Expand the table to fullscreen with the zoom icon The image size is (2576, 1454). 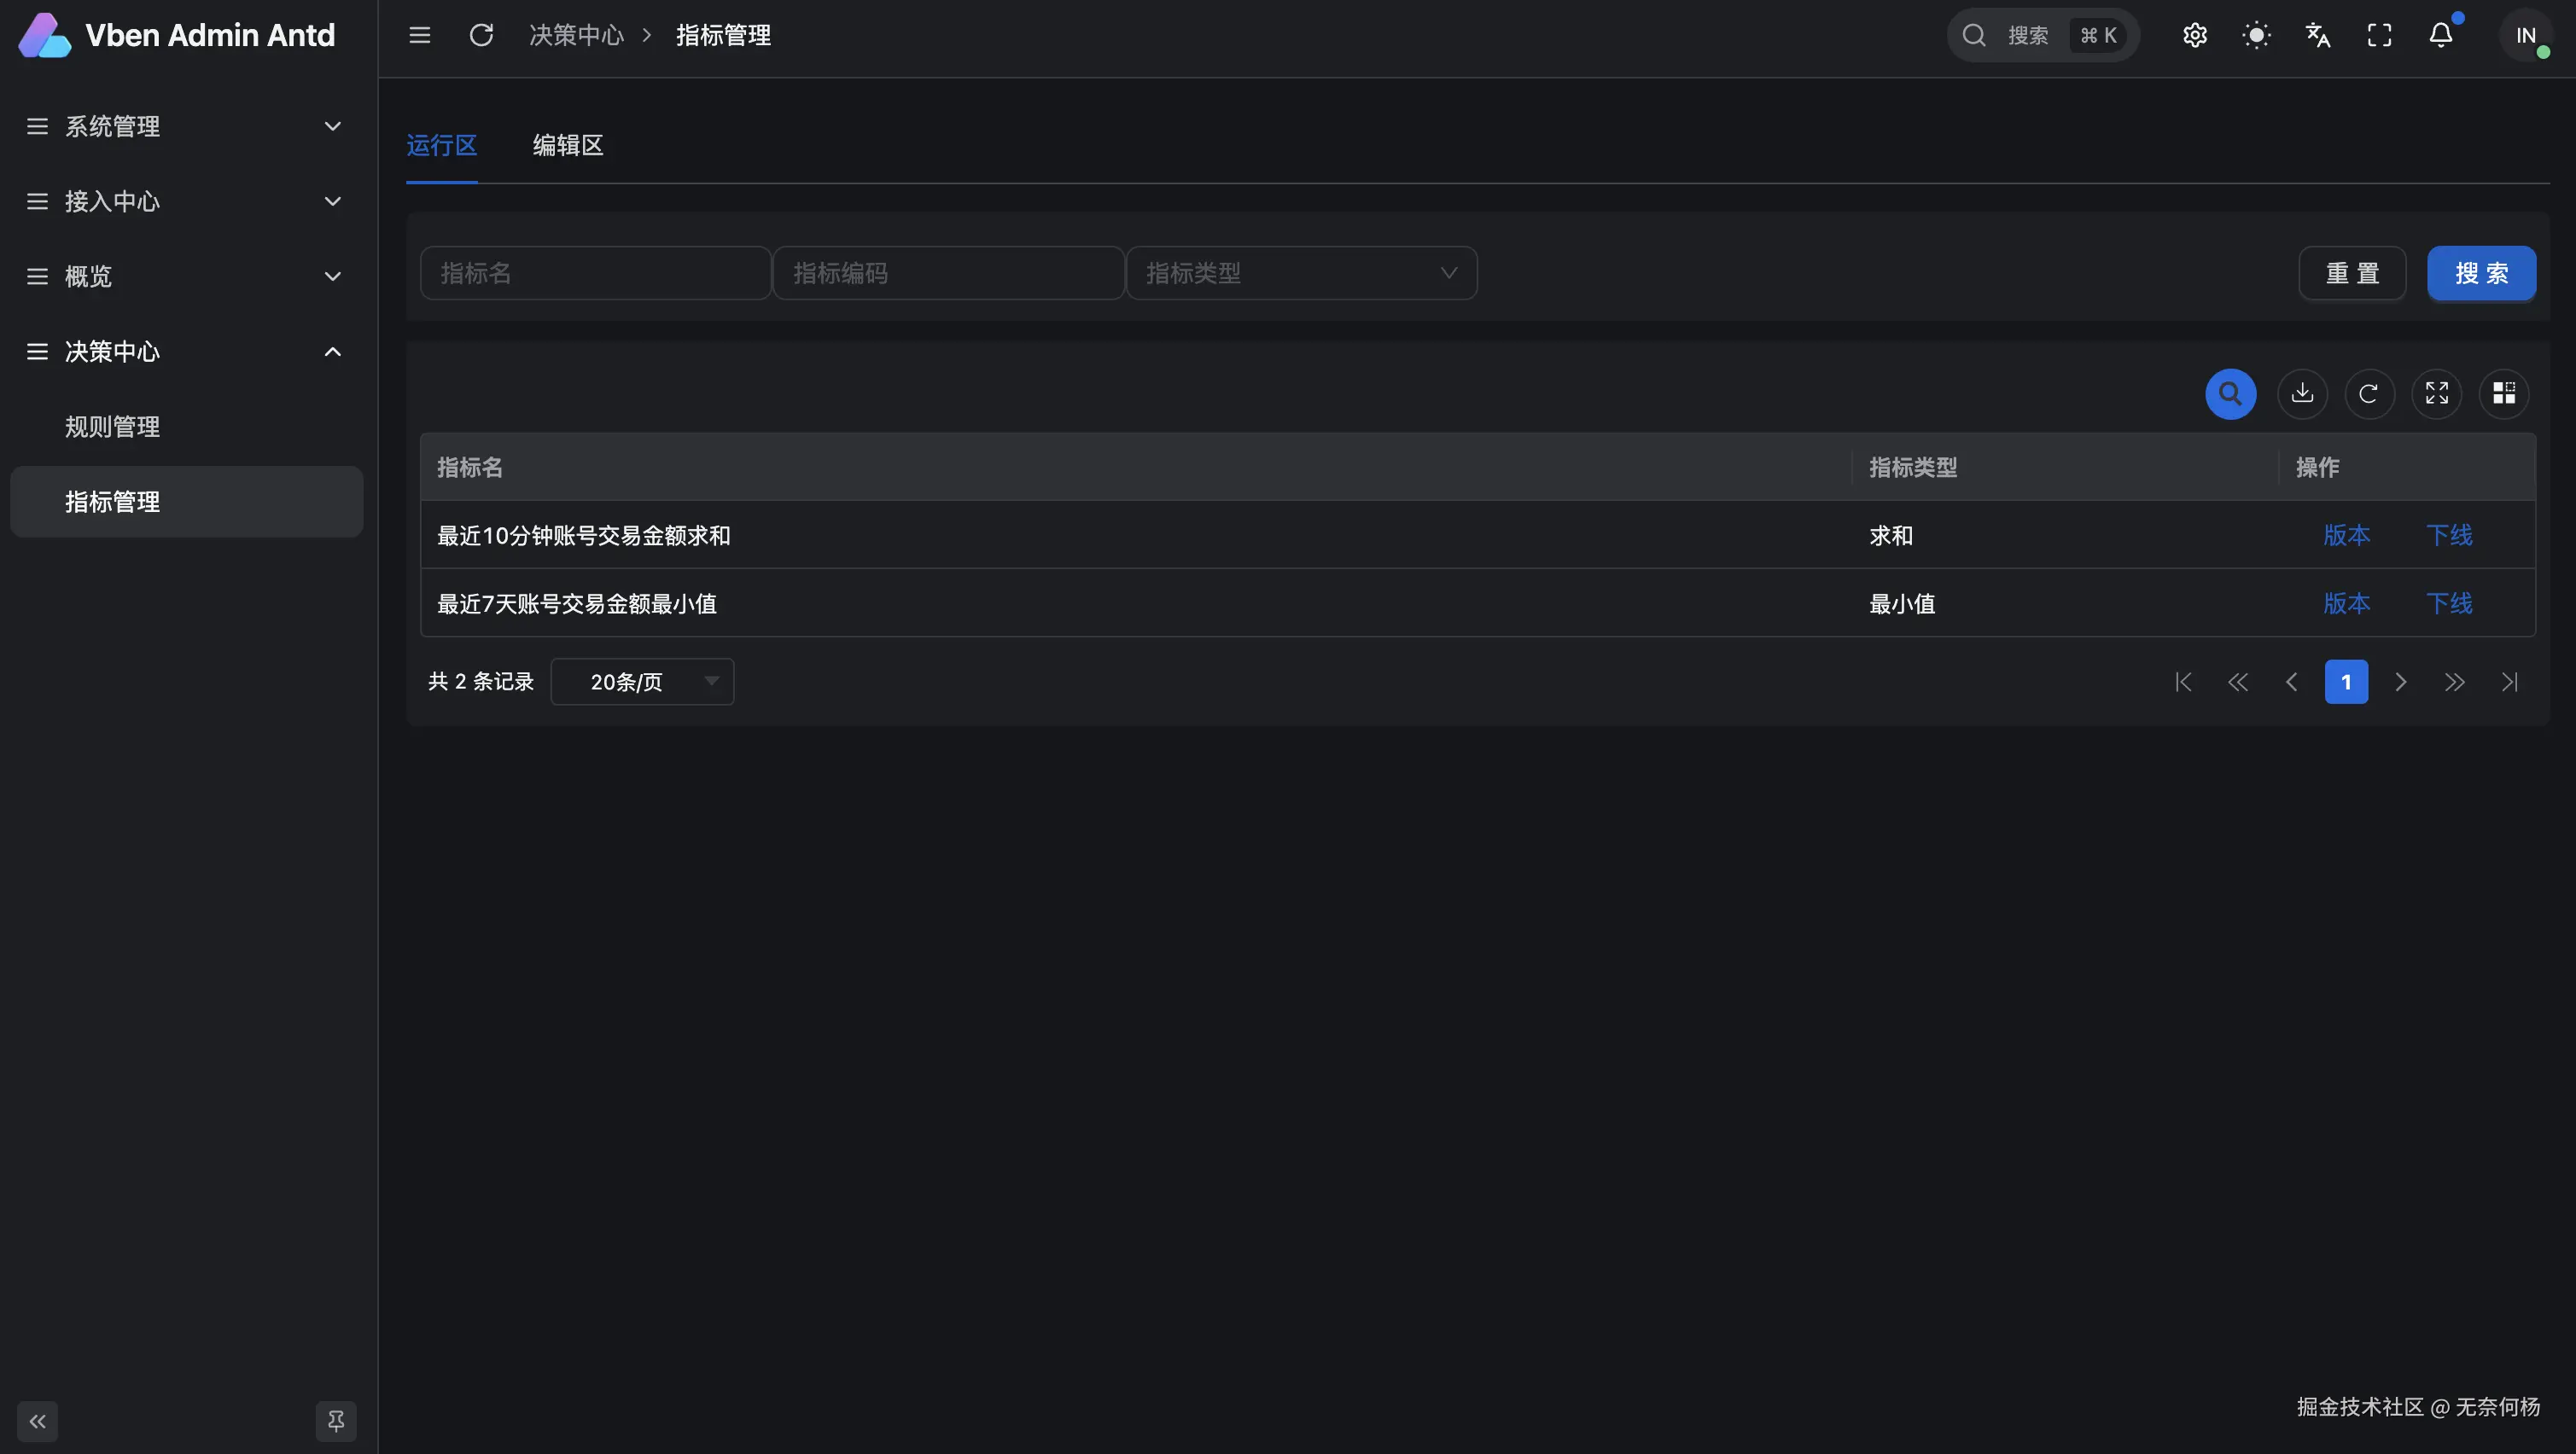(x=2436, y=393)
